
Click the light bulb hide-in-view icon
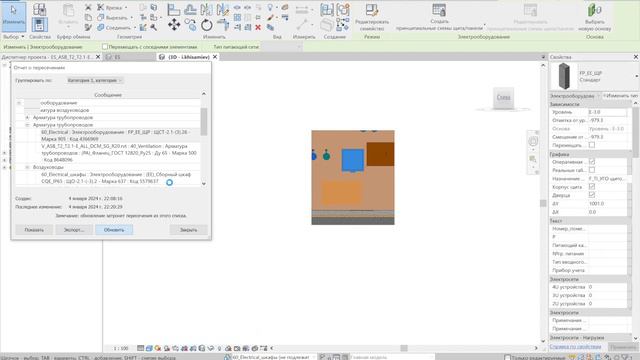(270, 7)
